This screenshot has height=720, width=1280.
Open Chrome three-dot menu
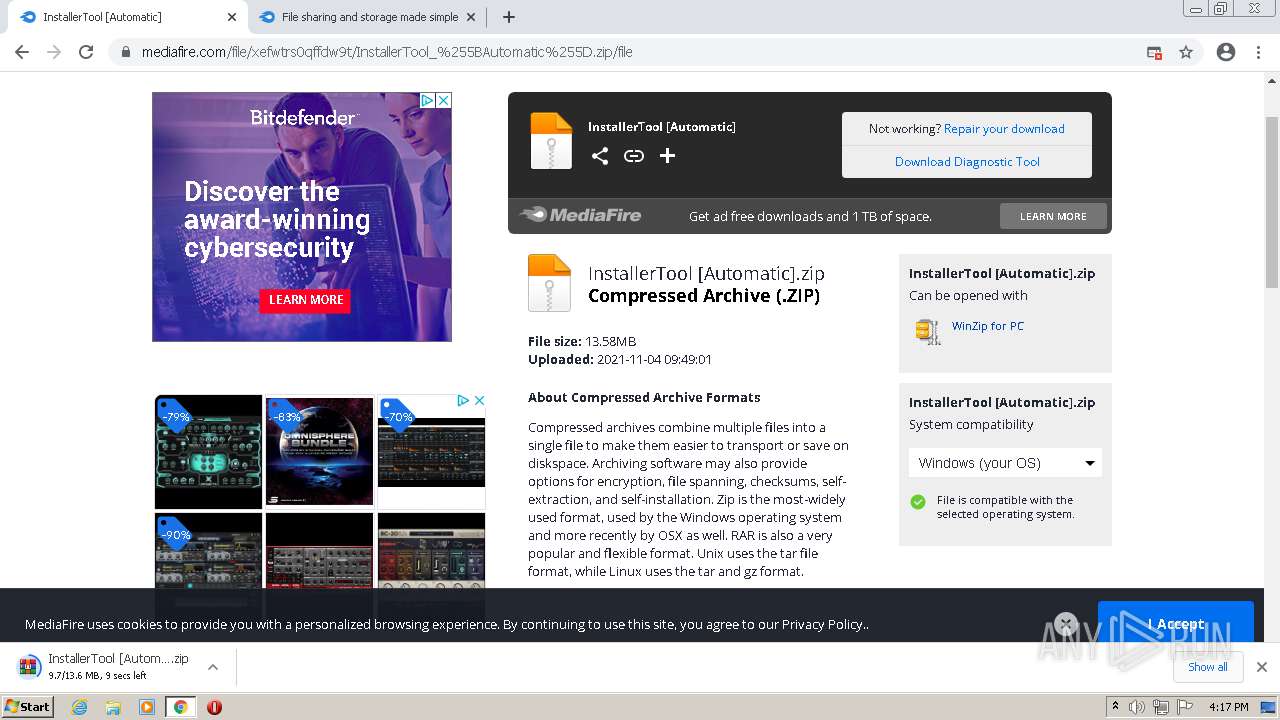[1258, 52]
